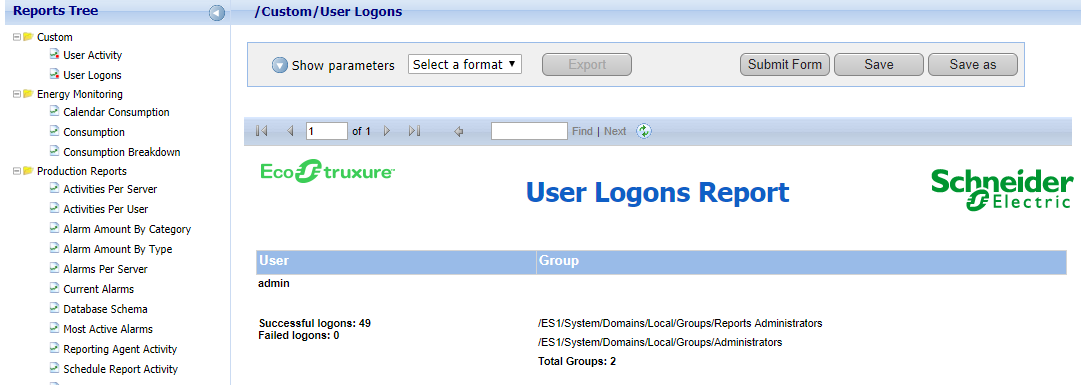Click the Activities Per User report icon
The height and width of the screenshot is (385, 1081).
[x=54, y=208]
